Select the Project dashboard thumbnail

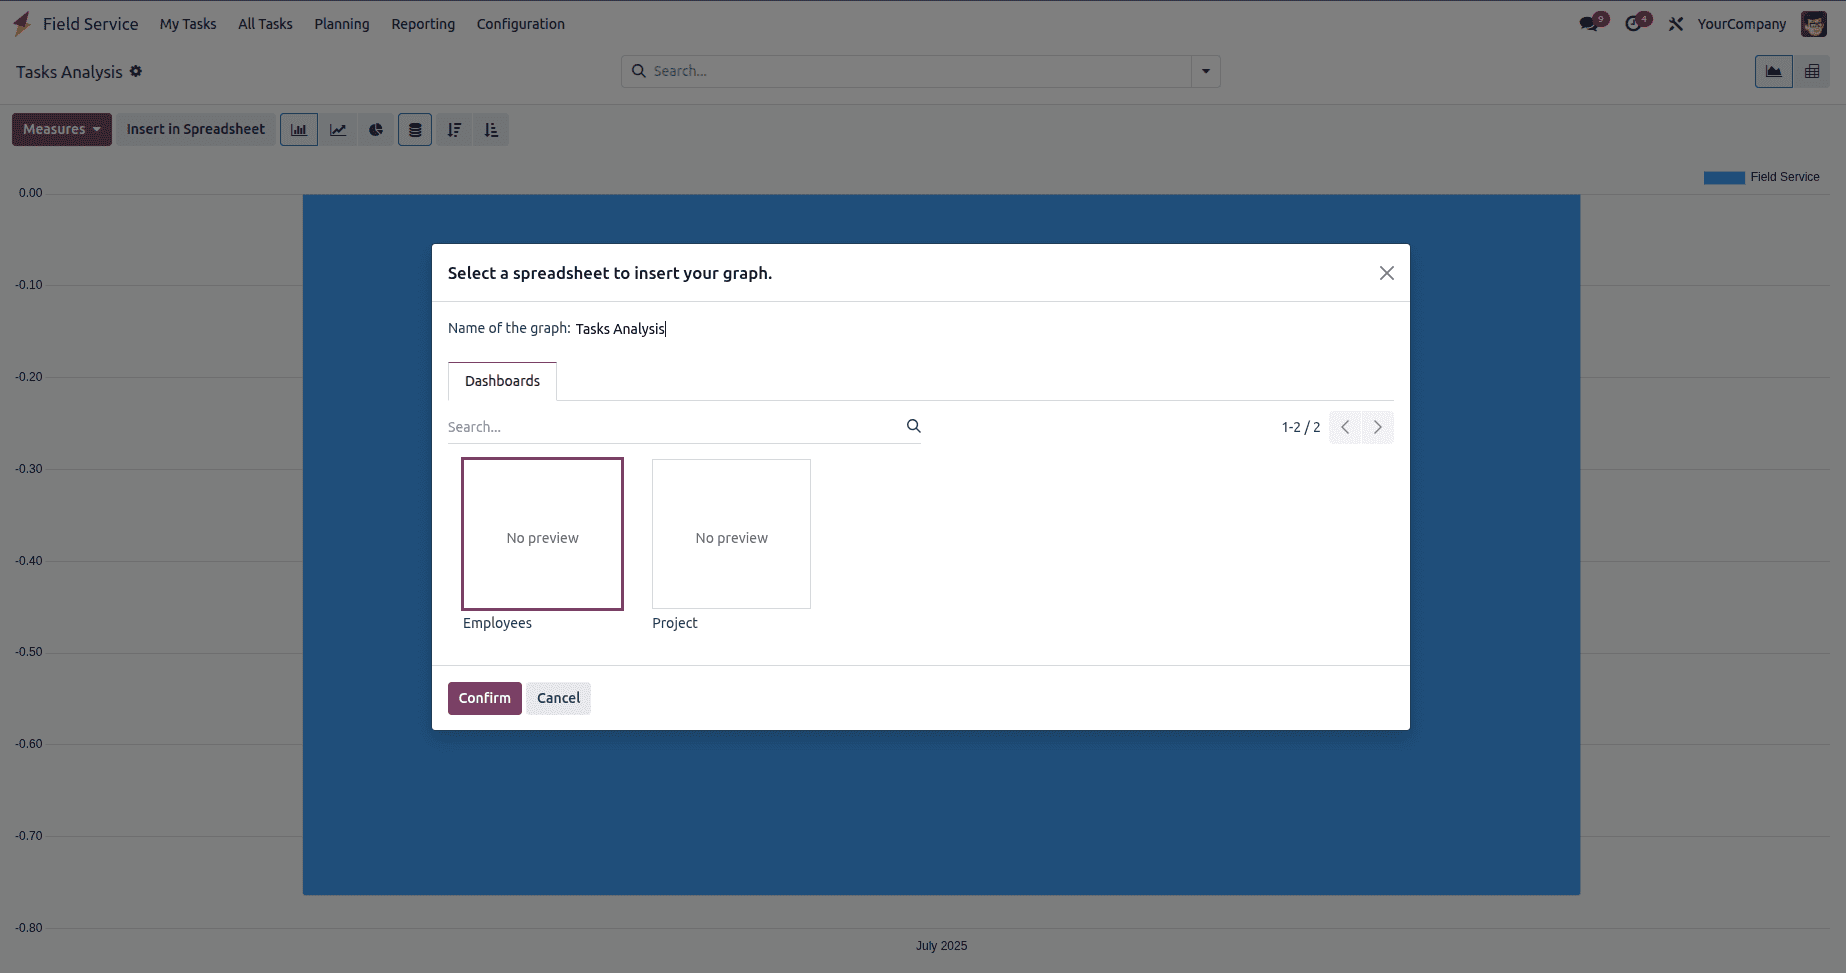(731, 534)
